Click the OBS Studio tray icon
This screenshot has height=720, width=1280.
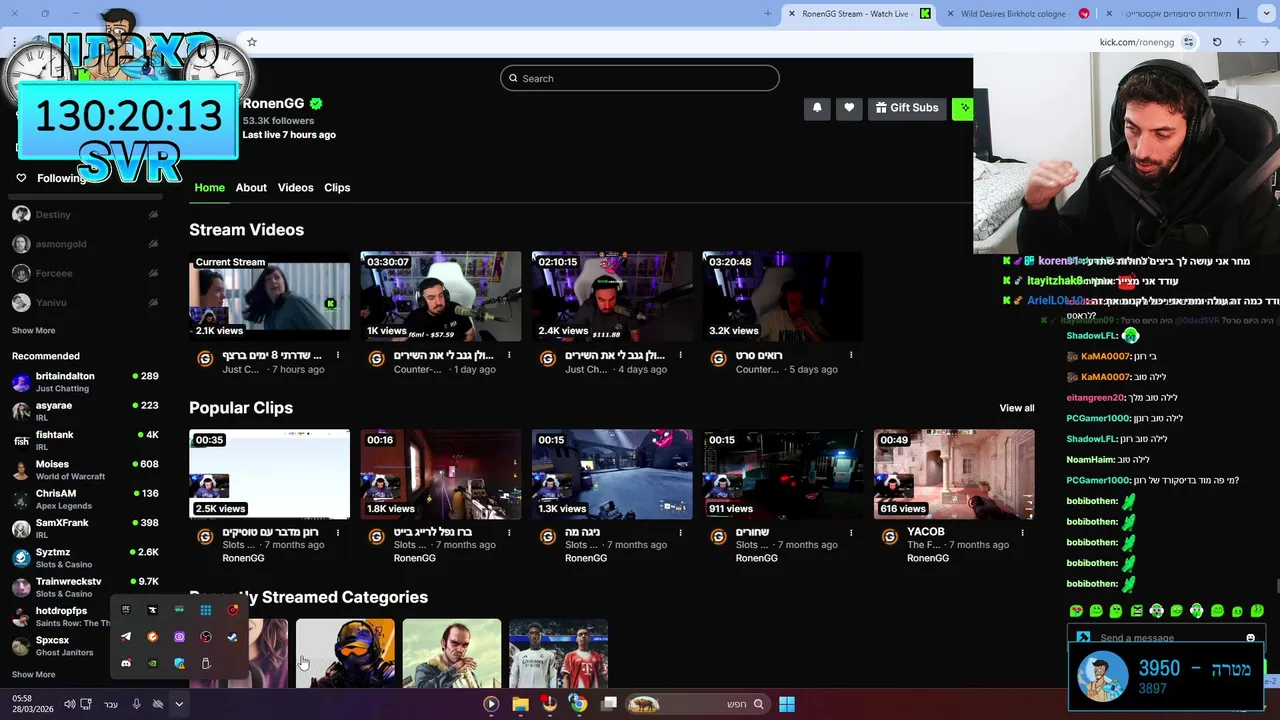[206, 637]
